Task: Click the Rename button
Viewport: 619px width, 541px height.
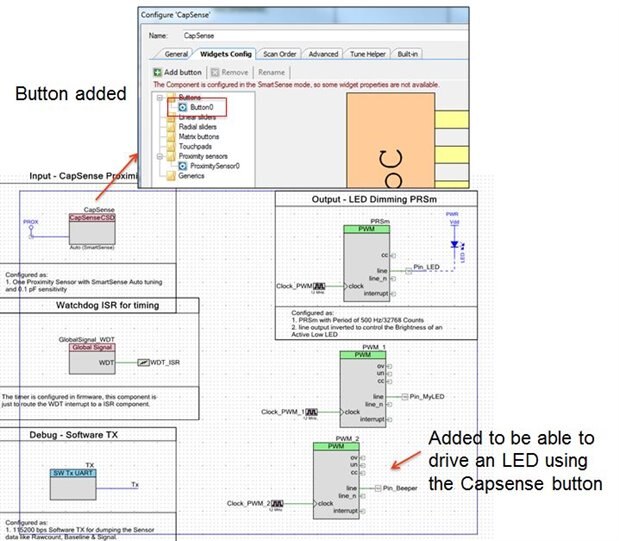Action: 272,73
